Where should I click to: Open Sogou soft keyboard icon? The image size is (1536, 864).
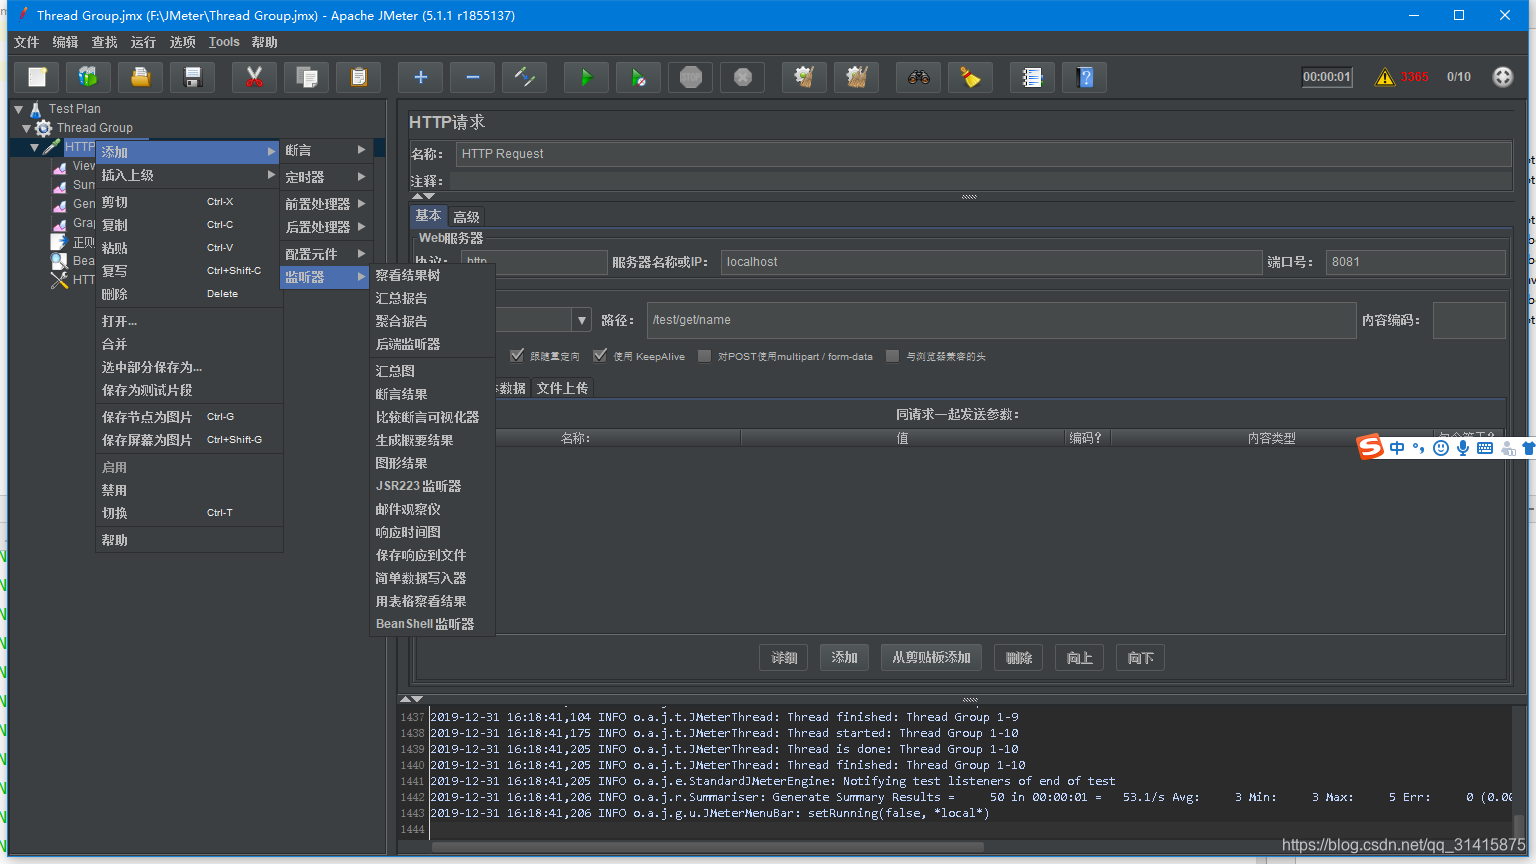click(1485, 448)
